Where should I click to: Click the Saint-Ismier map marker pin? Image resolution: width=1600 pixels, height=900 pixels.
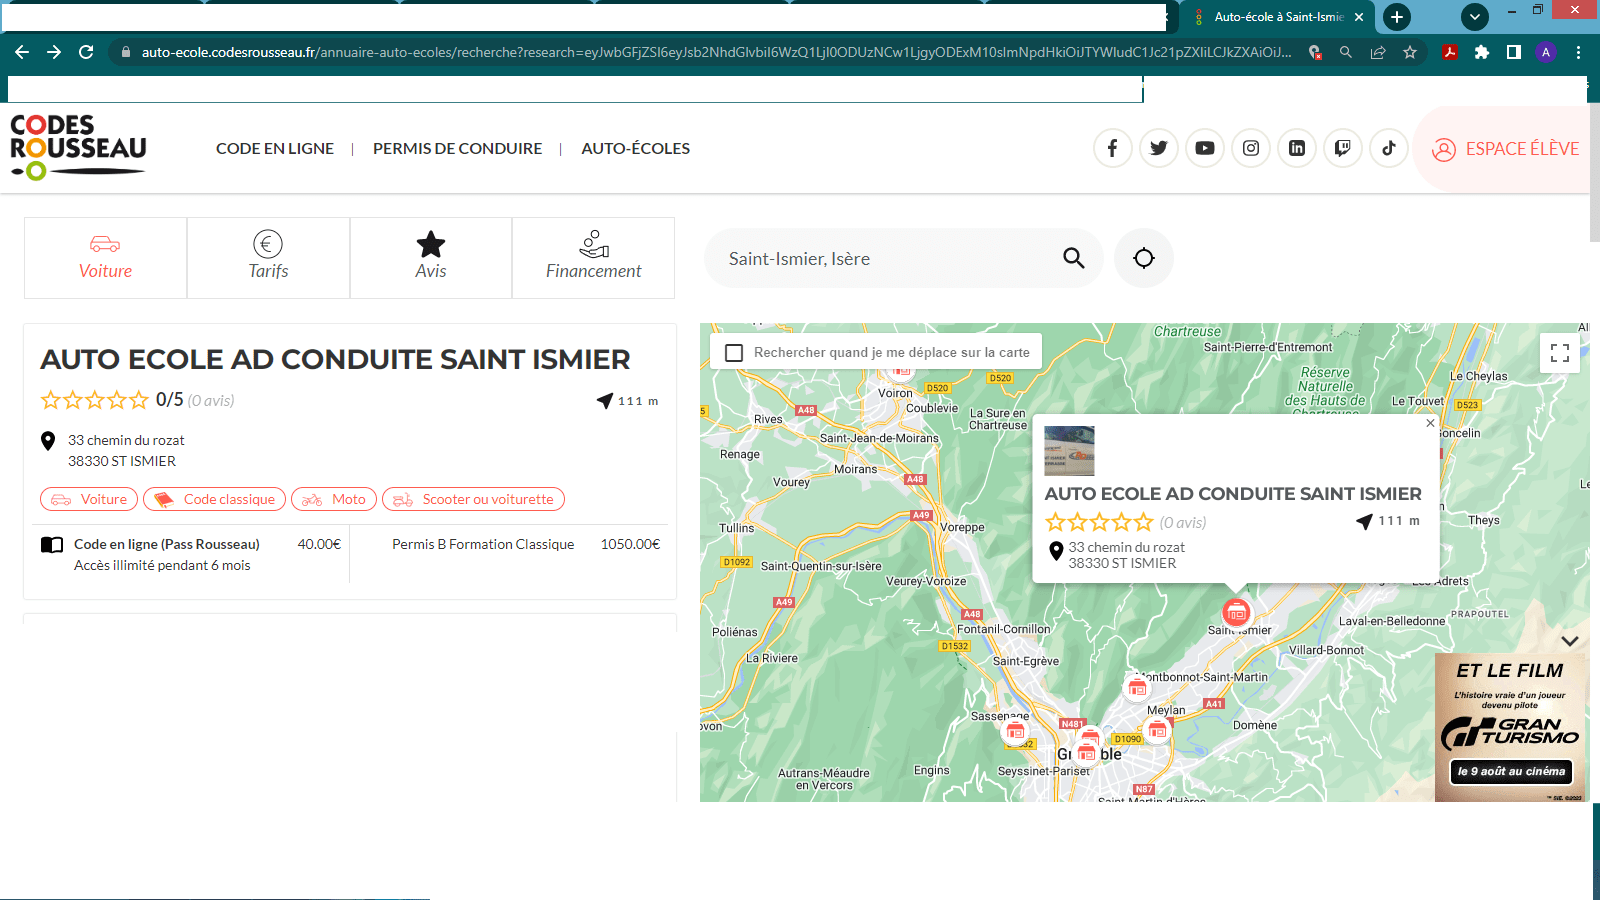[1237, 612]
